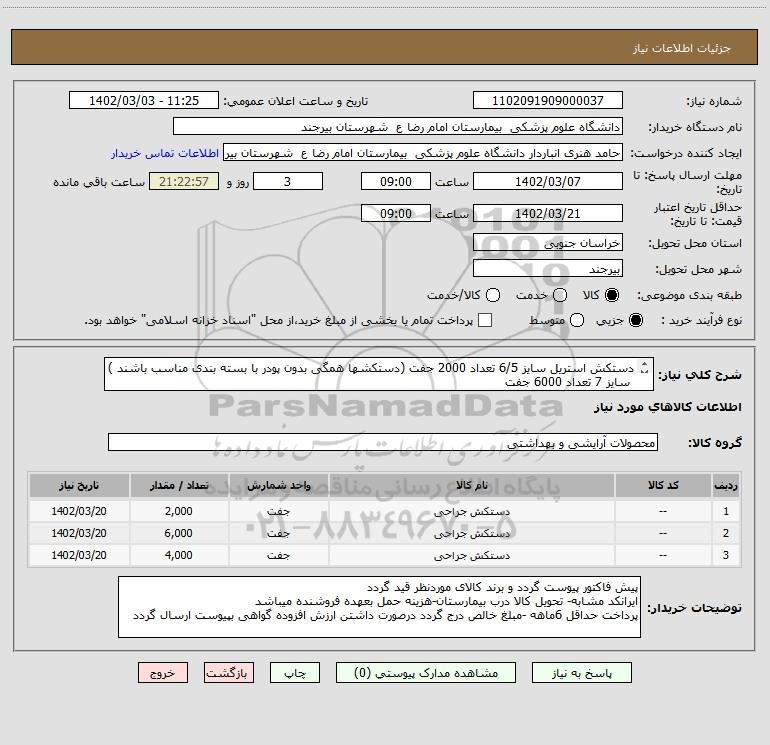The height and width of the screenshot is (745, 770).
Task: Click the buyer notes text box
Action: (379, 607)
